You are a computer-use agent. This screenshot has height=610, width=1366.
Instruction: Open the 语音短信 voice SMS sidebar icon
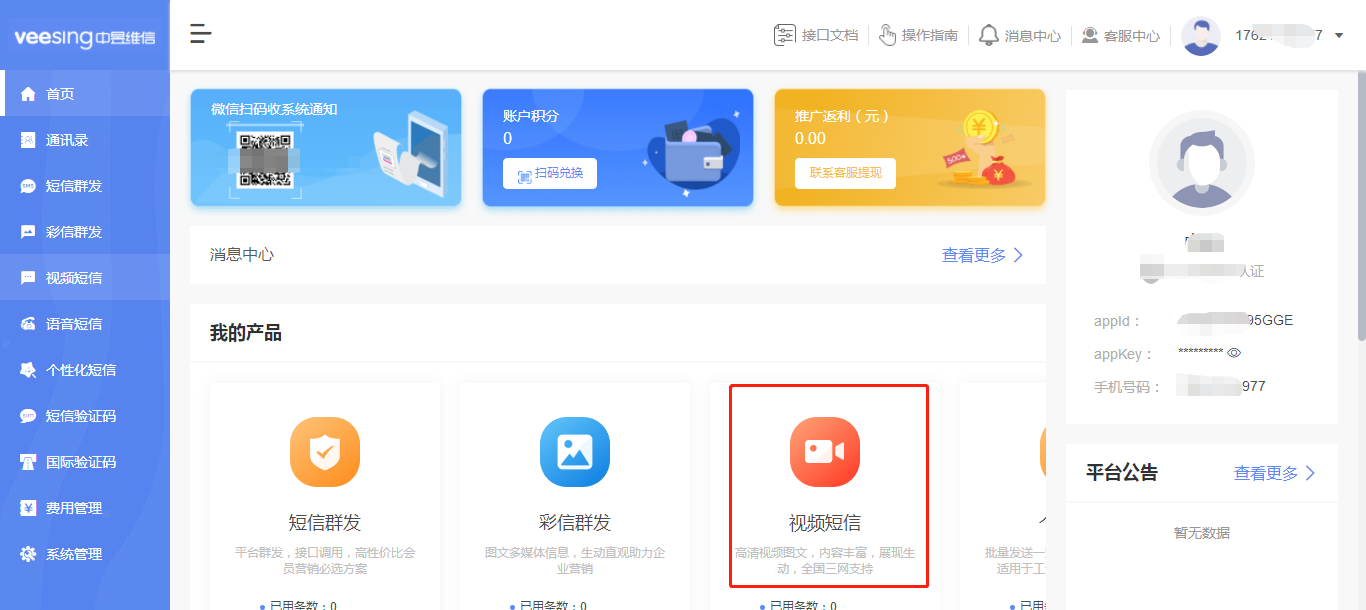click(x=30, y=323)
